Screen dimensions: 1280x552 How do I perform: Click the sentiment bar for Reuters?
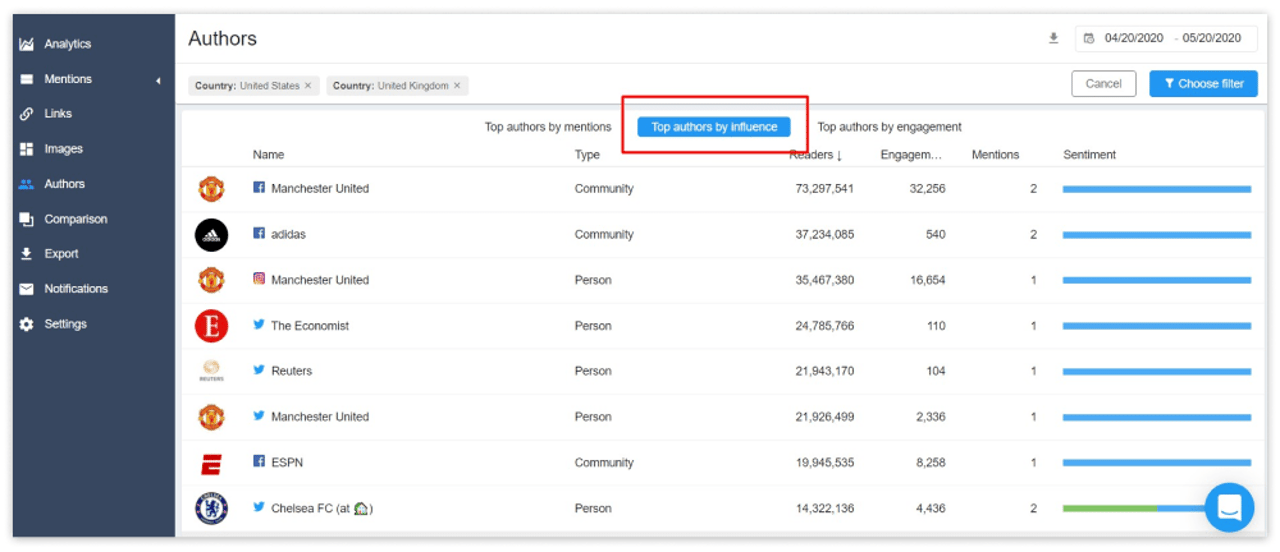coord(1156,371)
